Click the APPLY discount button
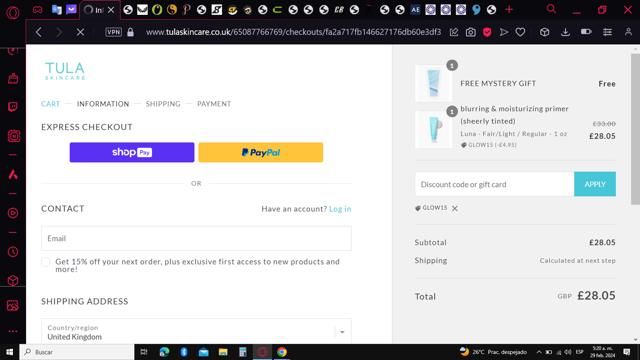The image size is (640, 360). pos(595,184)
